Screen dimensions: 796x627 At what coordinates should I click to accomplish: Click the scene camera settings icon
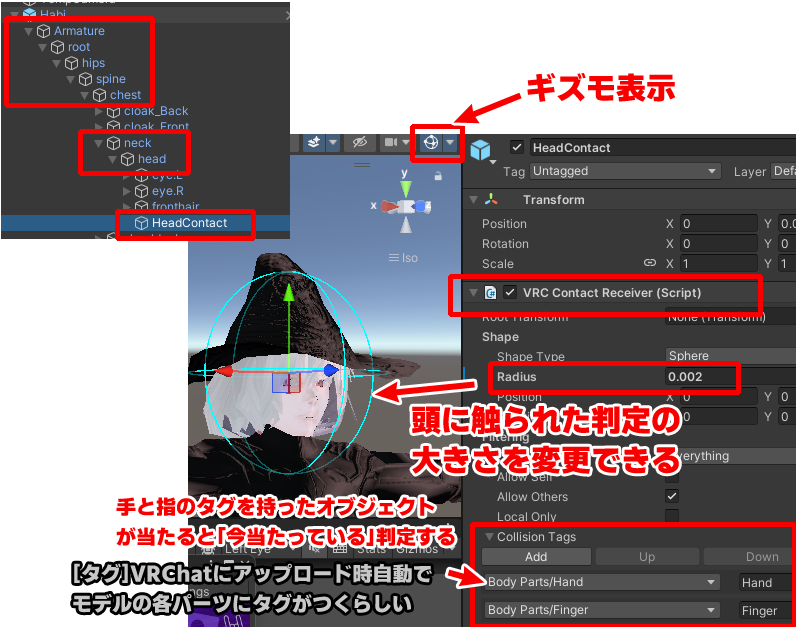click(x=391, y=142)
